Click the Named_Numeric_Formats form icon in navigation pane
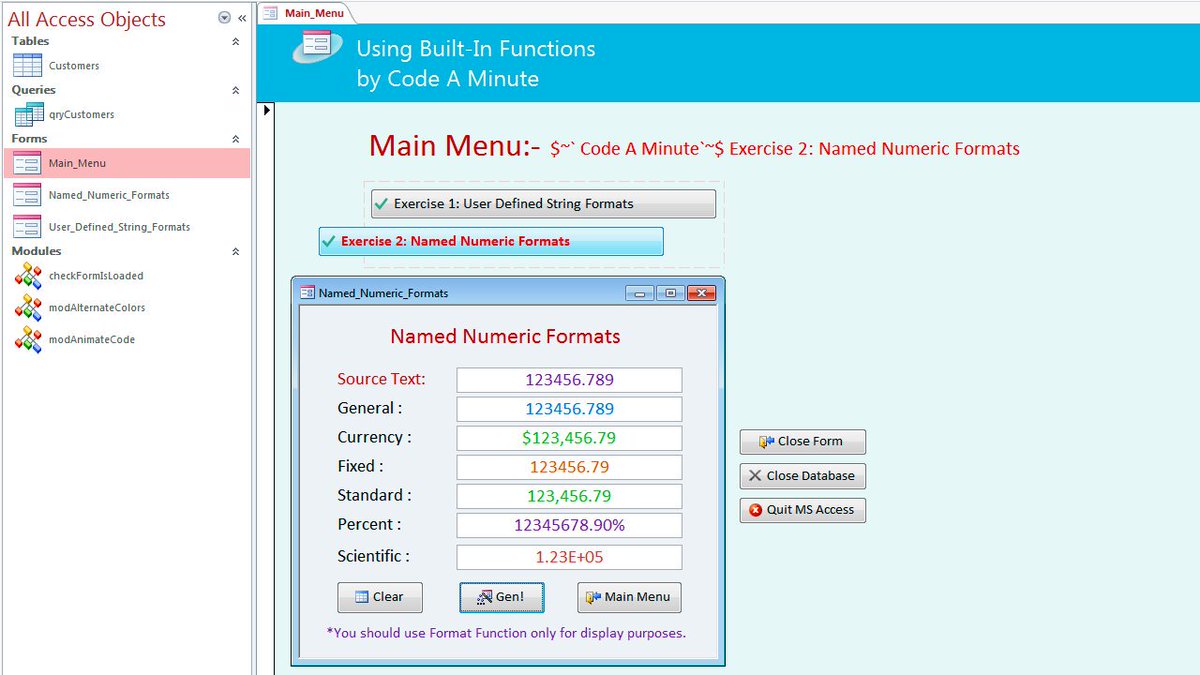Screen dimensions: 1200x675 coord(27,195)
